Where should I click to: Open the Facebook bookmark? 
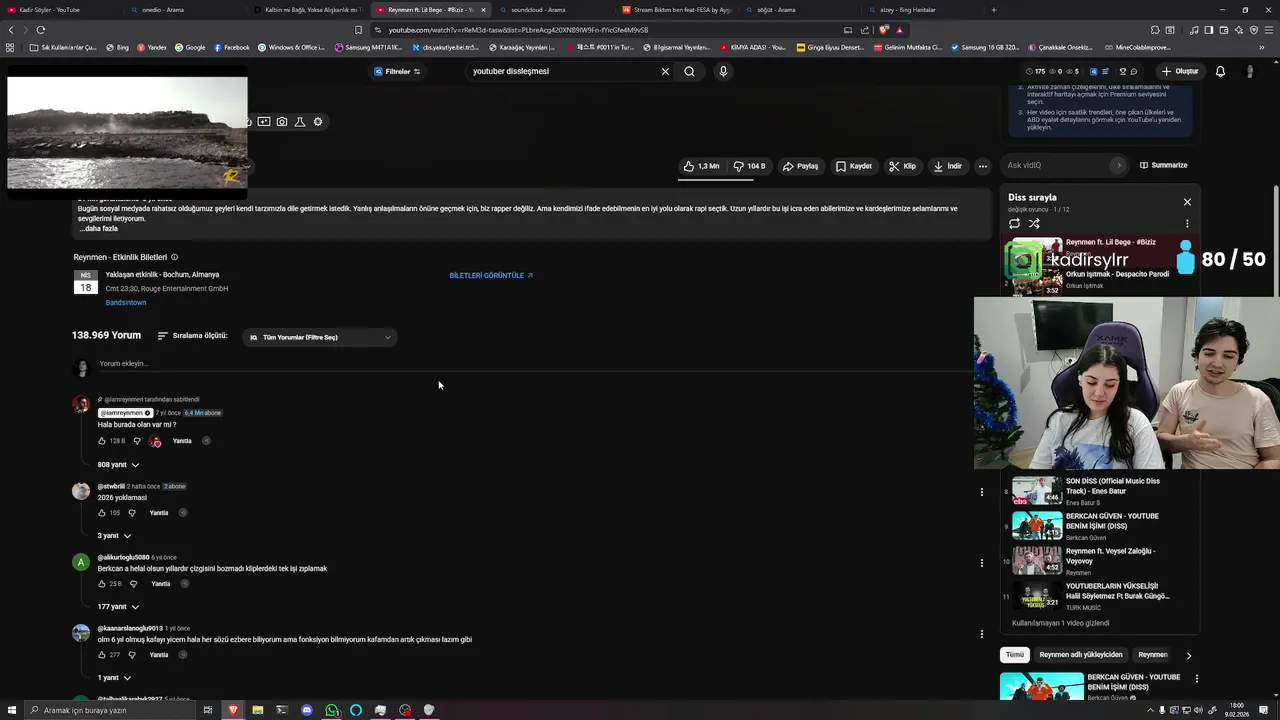(x=231, y=47)
